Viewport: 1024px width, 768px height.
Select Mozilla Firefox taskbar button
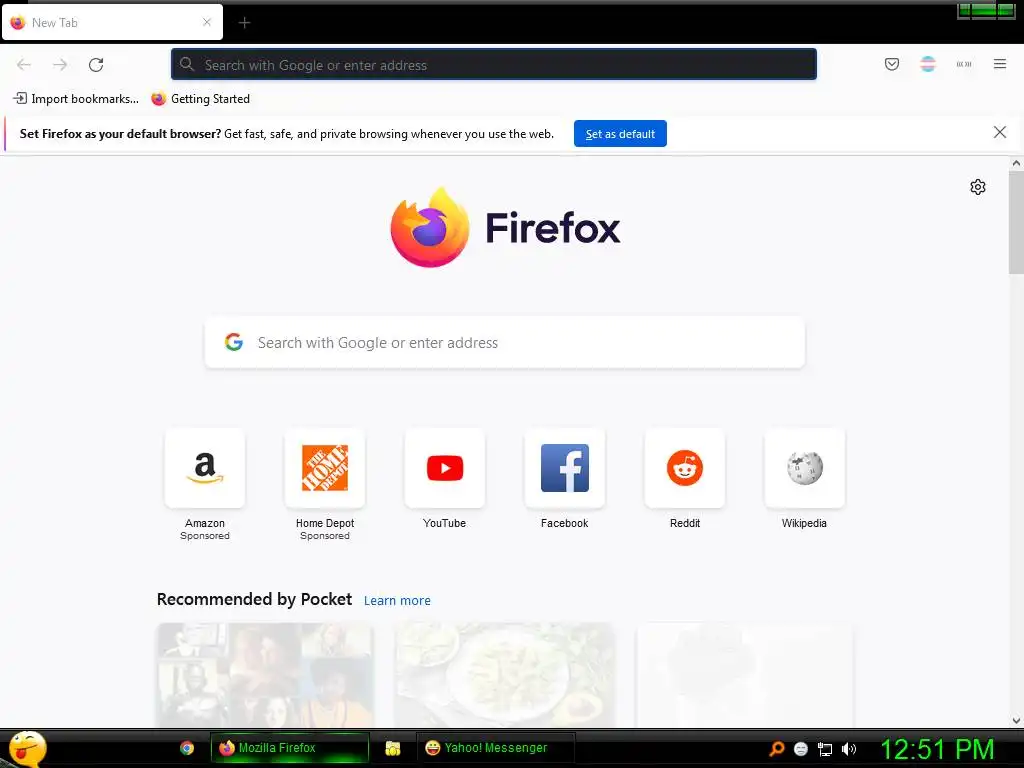[x=289, y=748]
